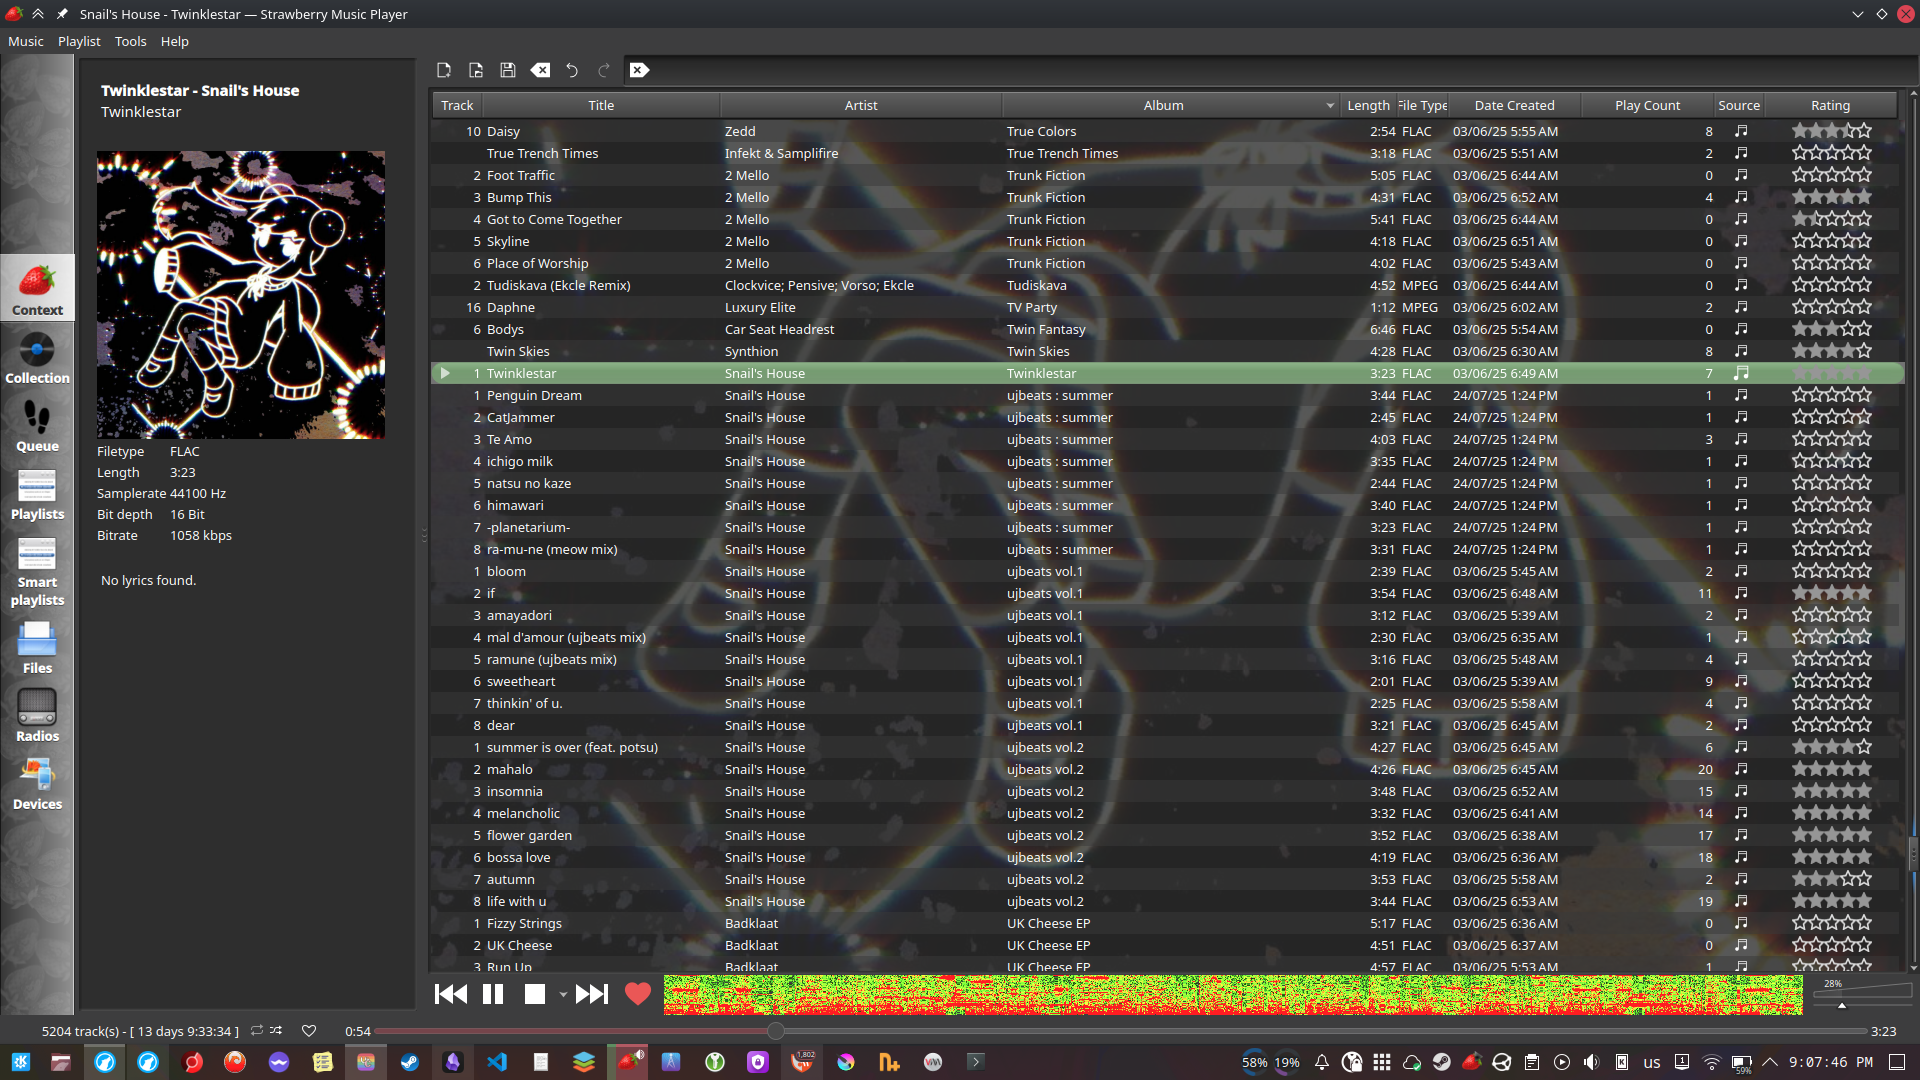Sort by the Title column header

tap(601, 105)
